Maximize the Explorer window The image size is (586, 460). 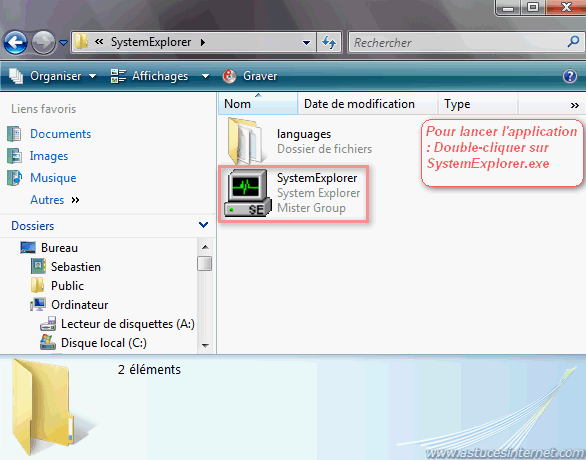pos(533,7)
